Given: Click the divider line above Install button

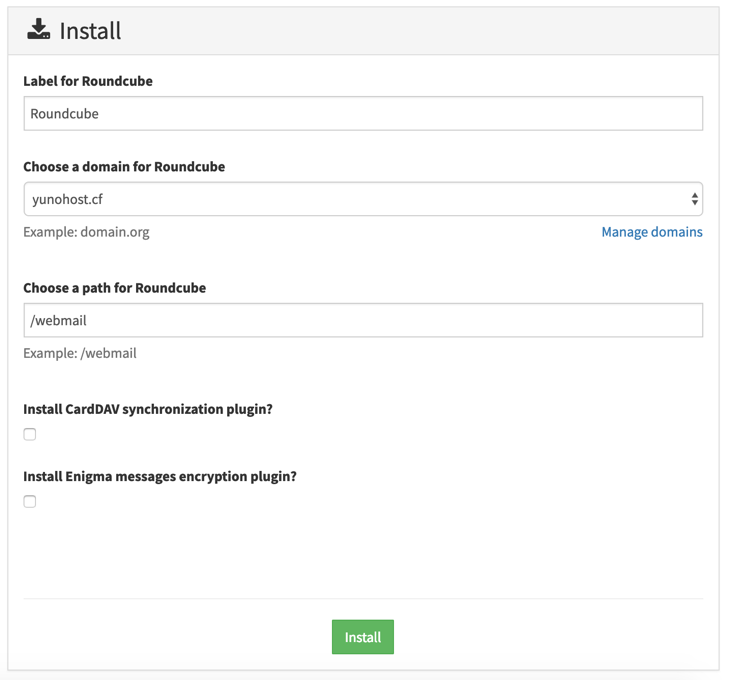Looking at the screenshot, I should pos(362,599).
